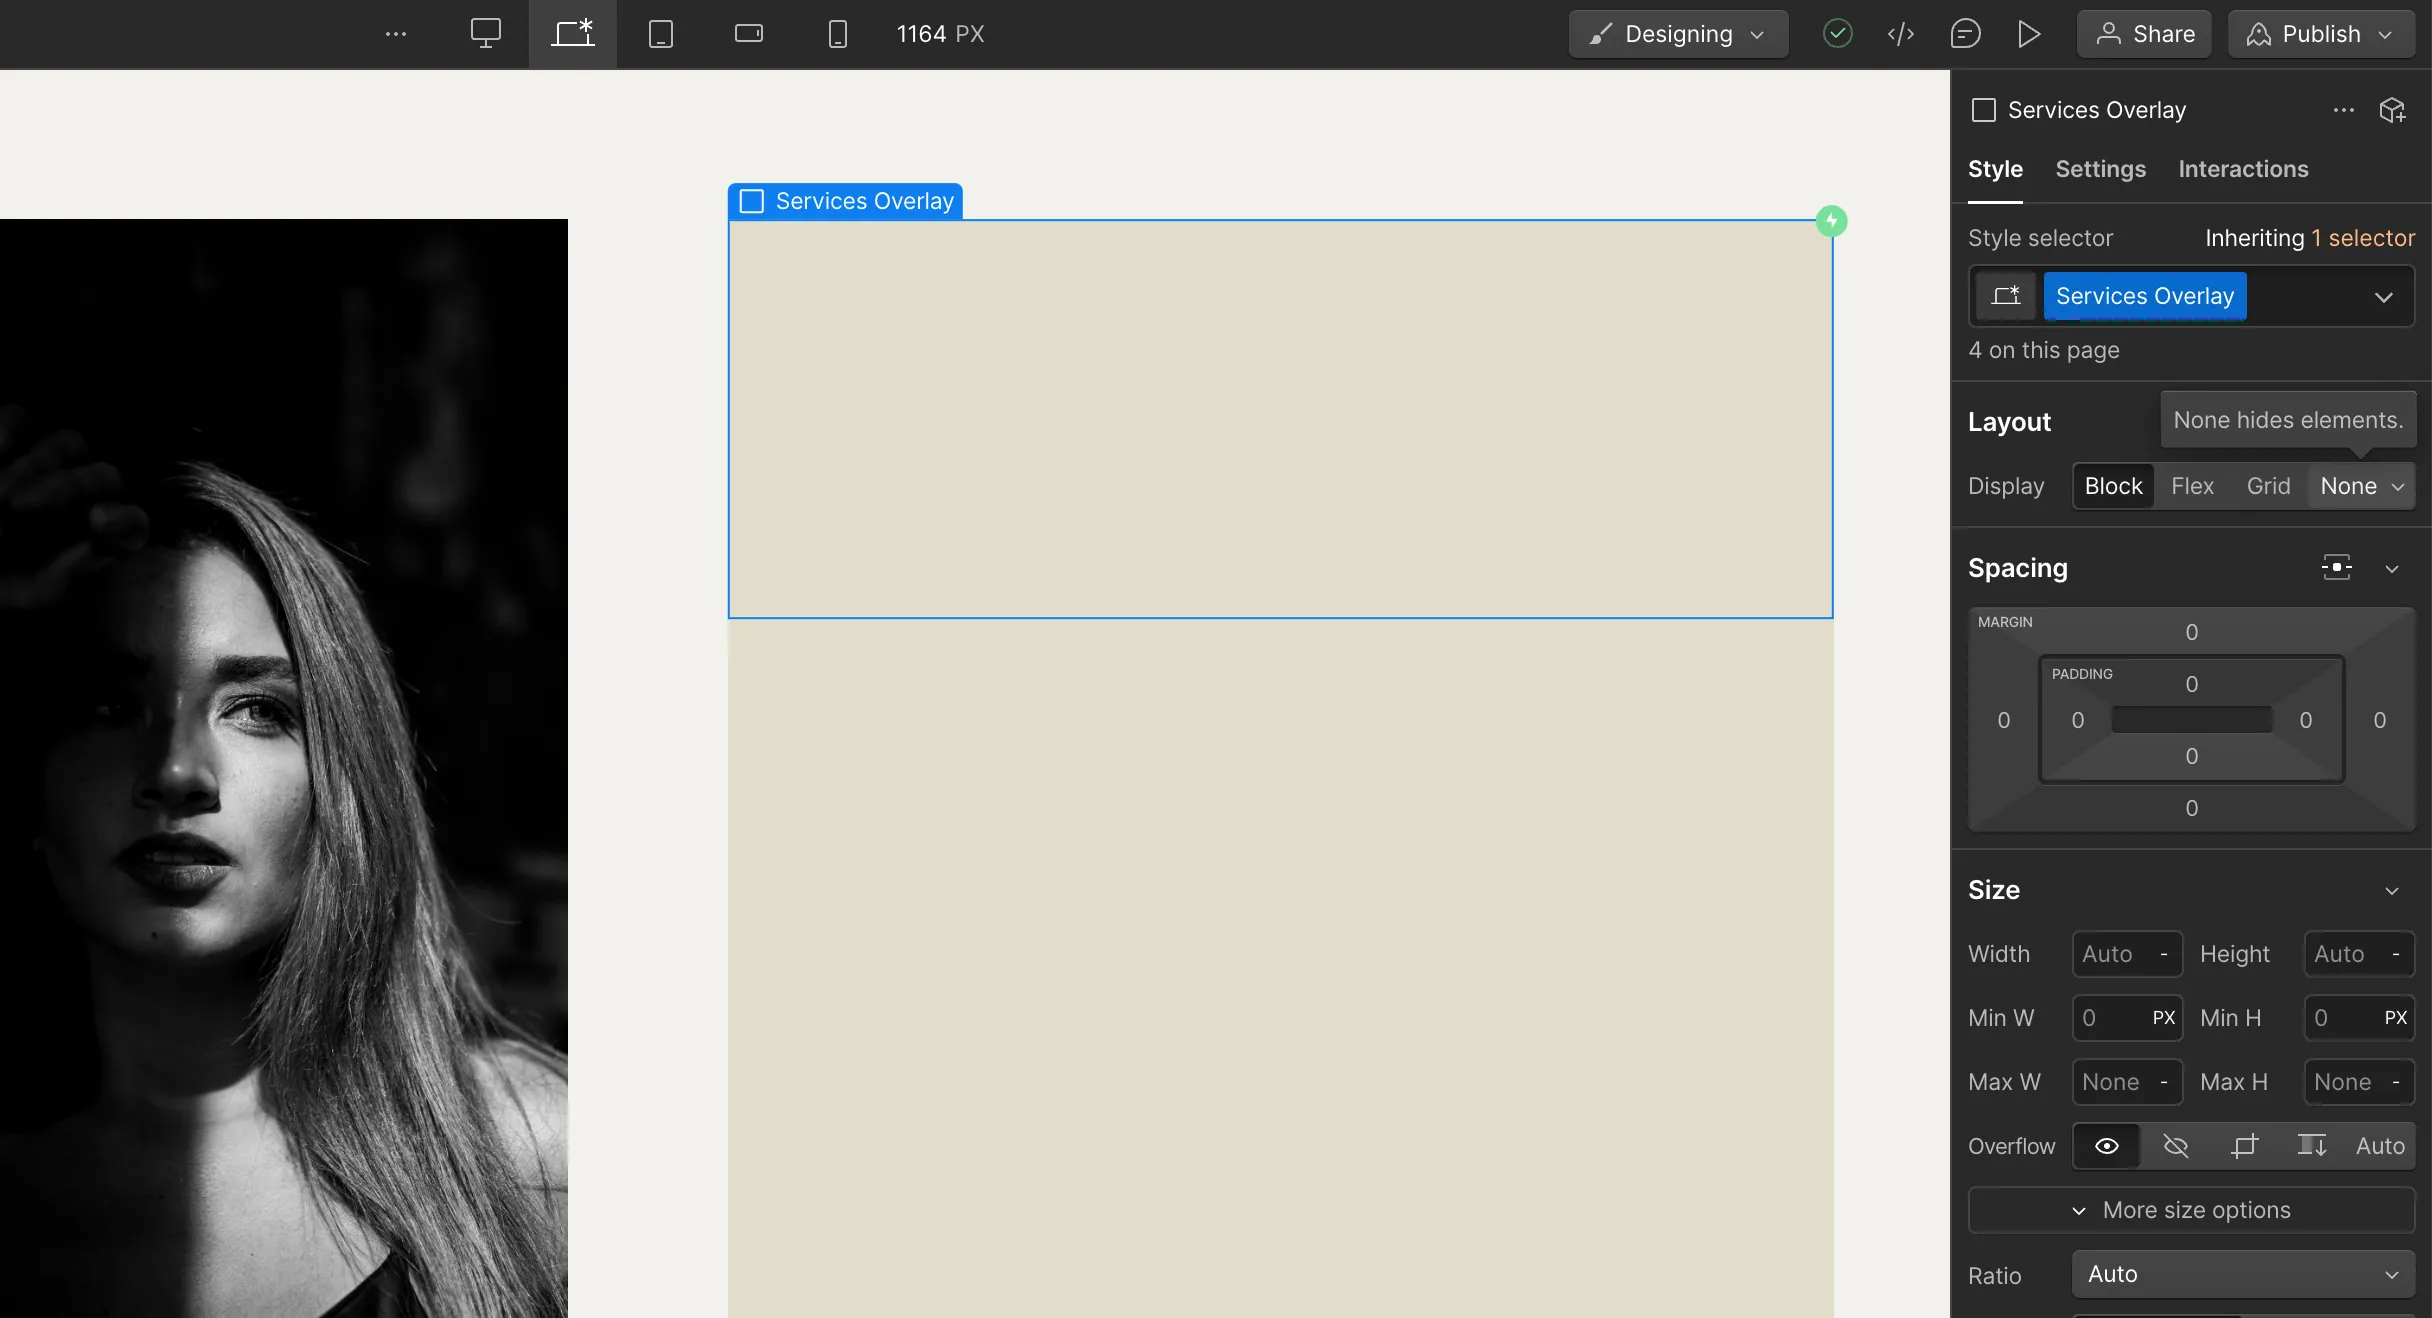Open the Ratio dropdown set to Auto
The width and height of the screenshot is (2432, 1318).
coord(2242,1274)
